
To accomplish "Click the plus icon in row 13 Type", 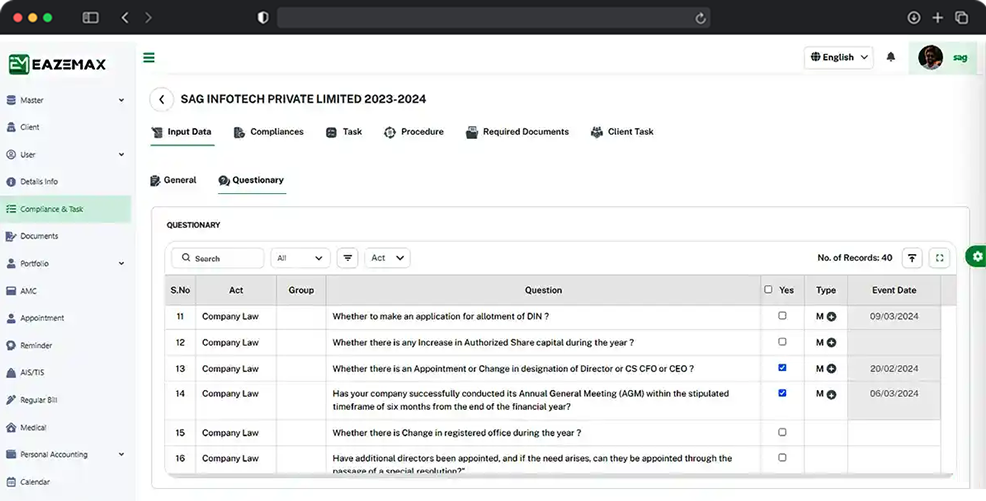I will click(831, 369).
